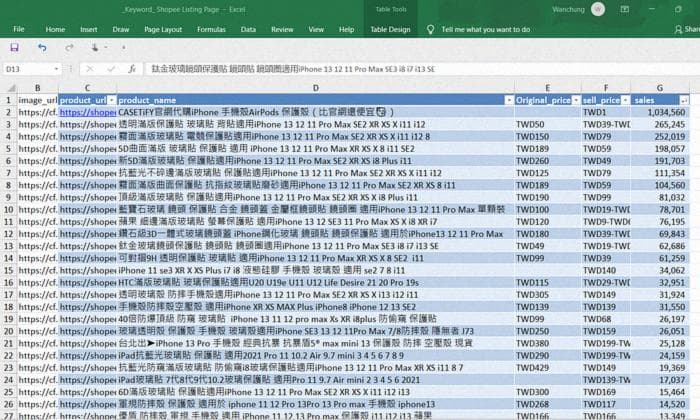This screenshot has width=700, height=420.
Task: Click the Wanchung account name
Action: click(x=568, y=9)
